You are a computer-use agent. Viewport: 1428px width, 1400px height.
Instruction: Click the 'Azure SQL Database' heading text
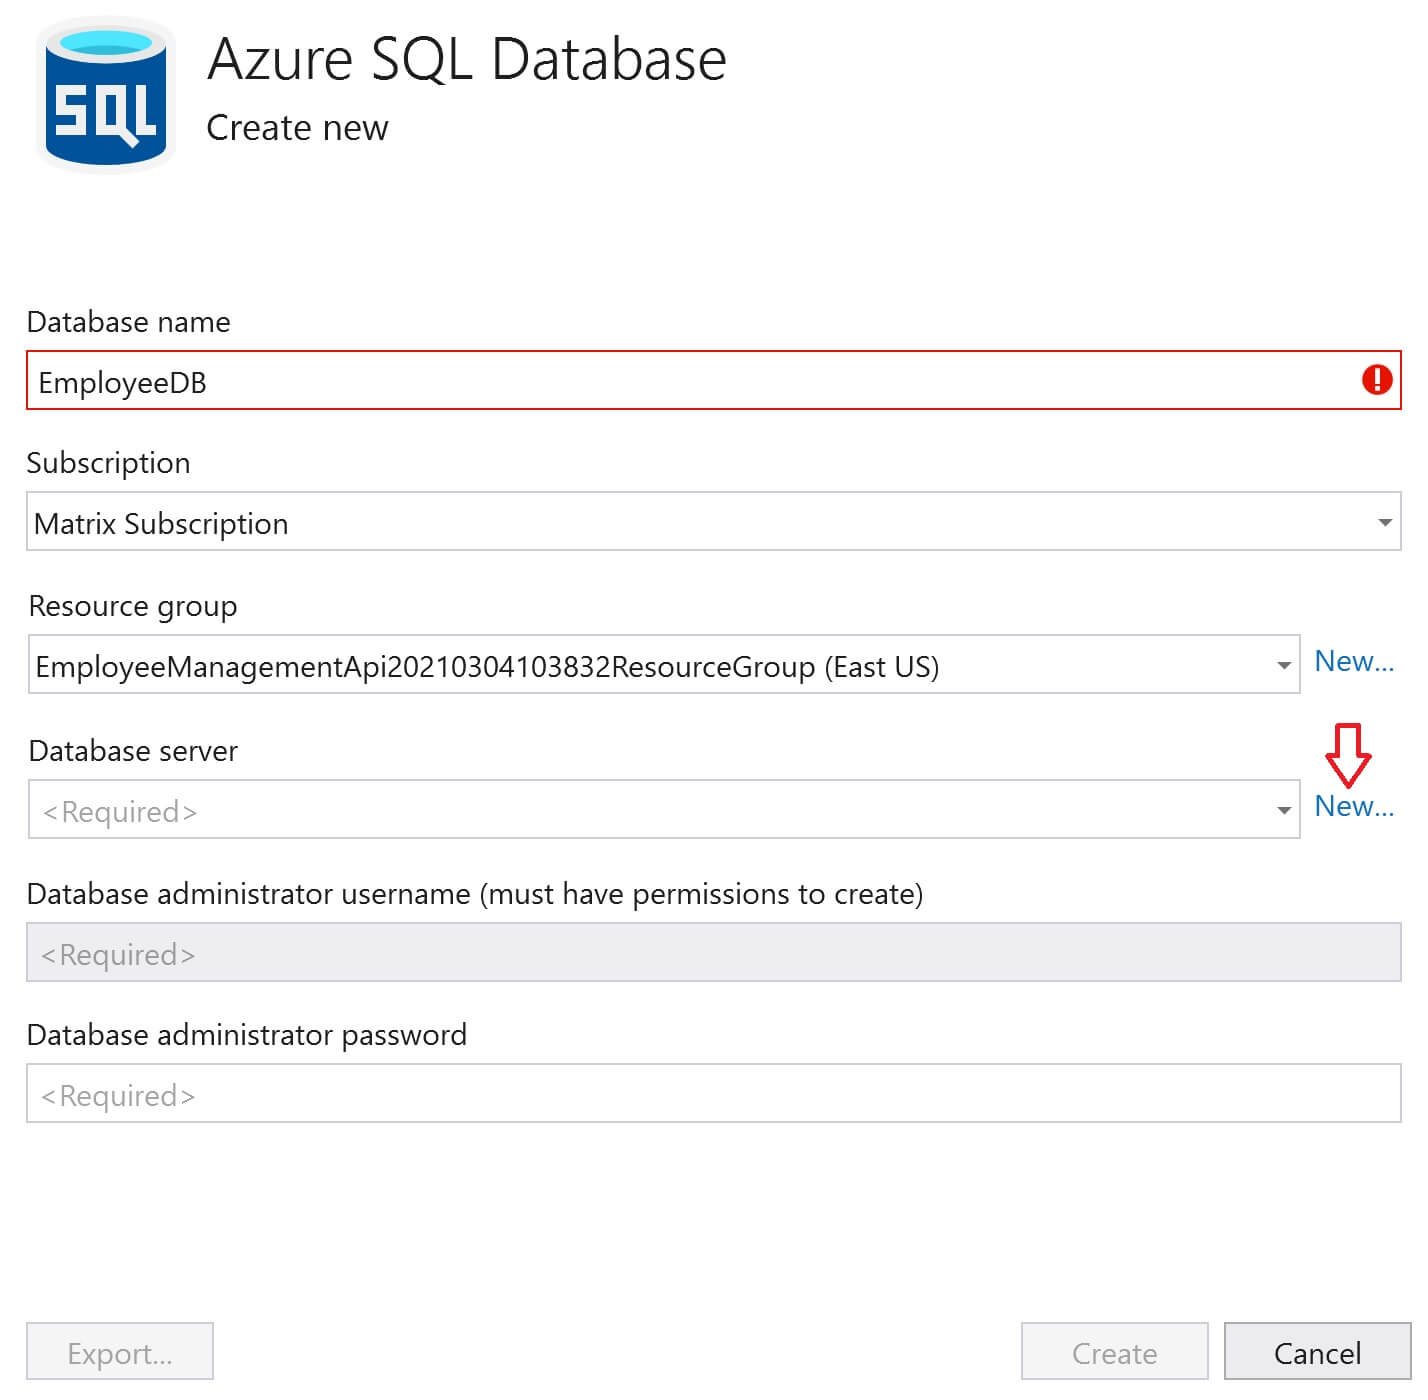[x=467, y=58]
